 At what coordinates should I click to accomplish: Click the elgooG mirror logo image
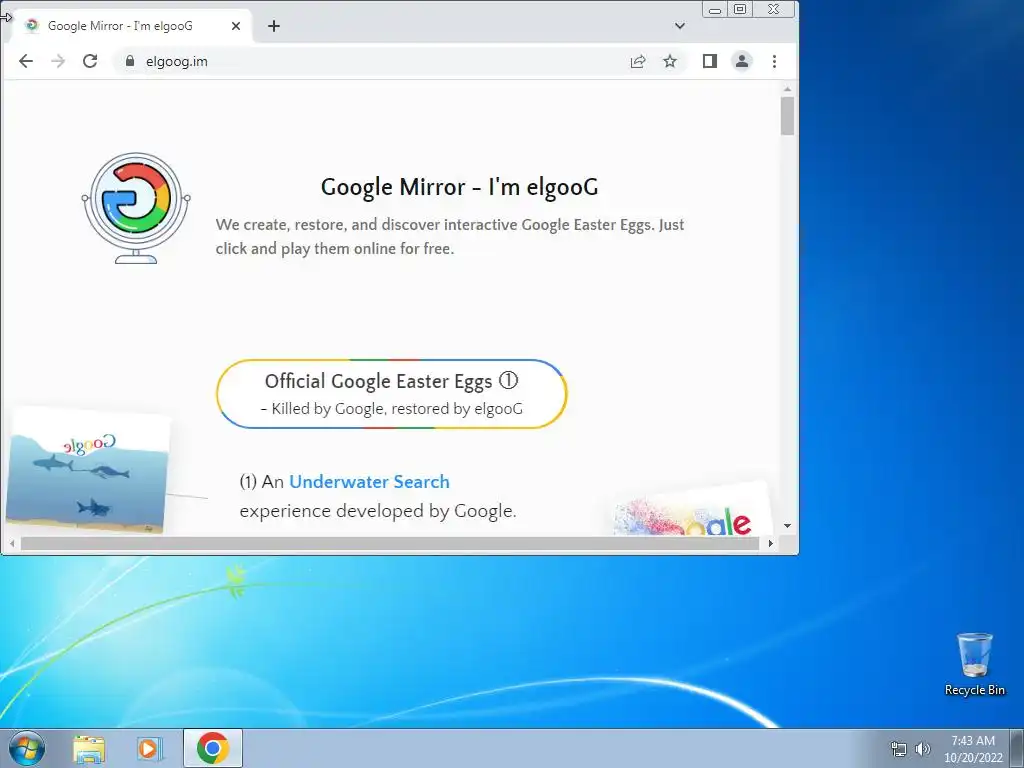(x=136, y=208)
